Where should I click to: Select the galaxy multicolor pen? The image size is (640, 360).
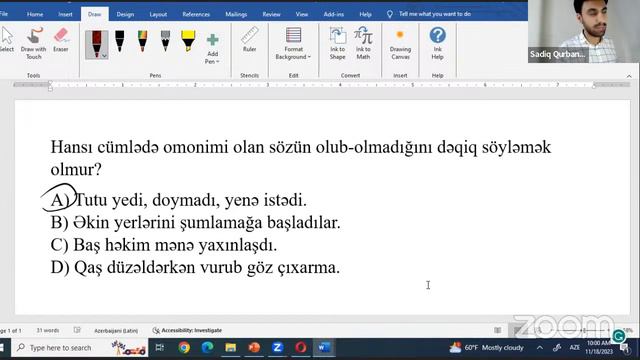pos(142,42)
